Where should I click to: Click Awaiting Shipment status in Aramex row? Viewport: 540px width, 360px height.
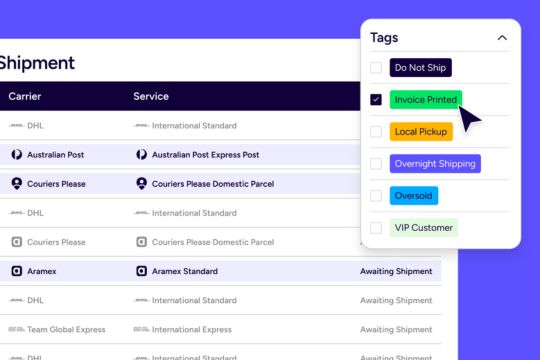click(x=396, y=271)
